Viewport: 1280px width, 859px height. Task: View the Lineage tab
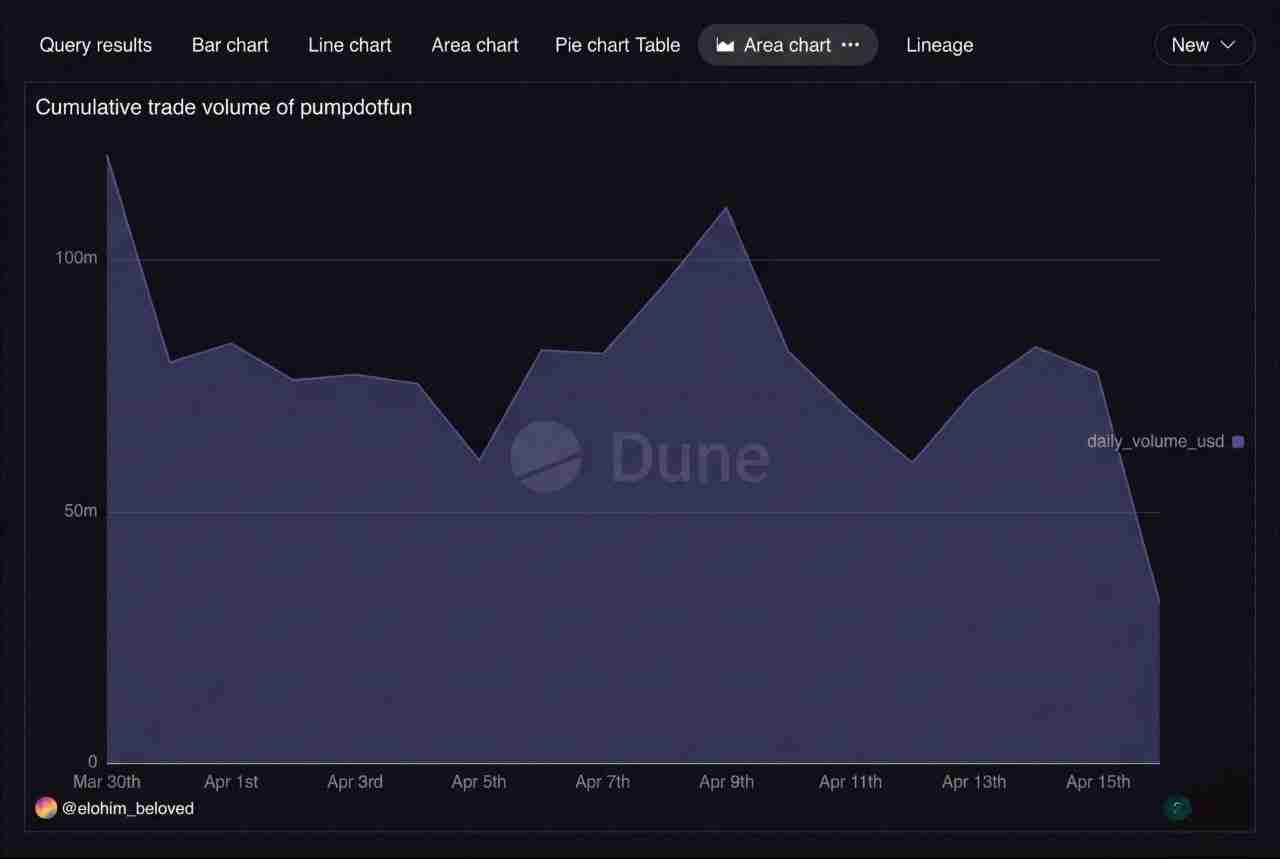939,45
